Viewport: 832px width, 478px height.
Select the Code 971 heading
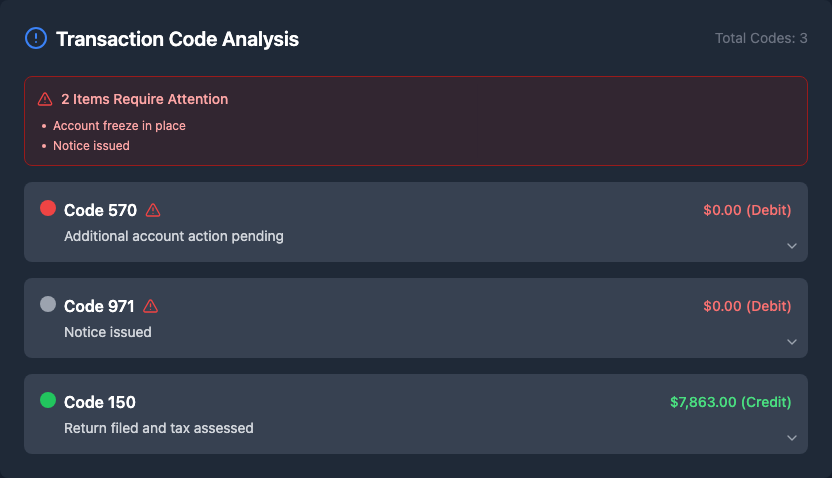[99, 306]
